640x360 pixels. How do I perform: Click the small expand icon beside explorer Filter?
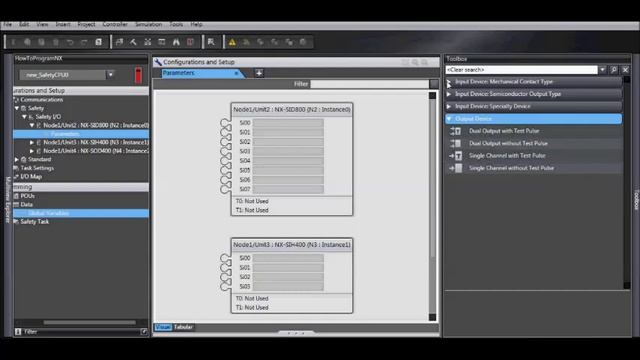144,331
